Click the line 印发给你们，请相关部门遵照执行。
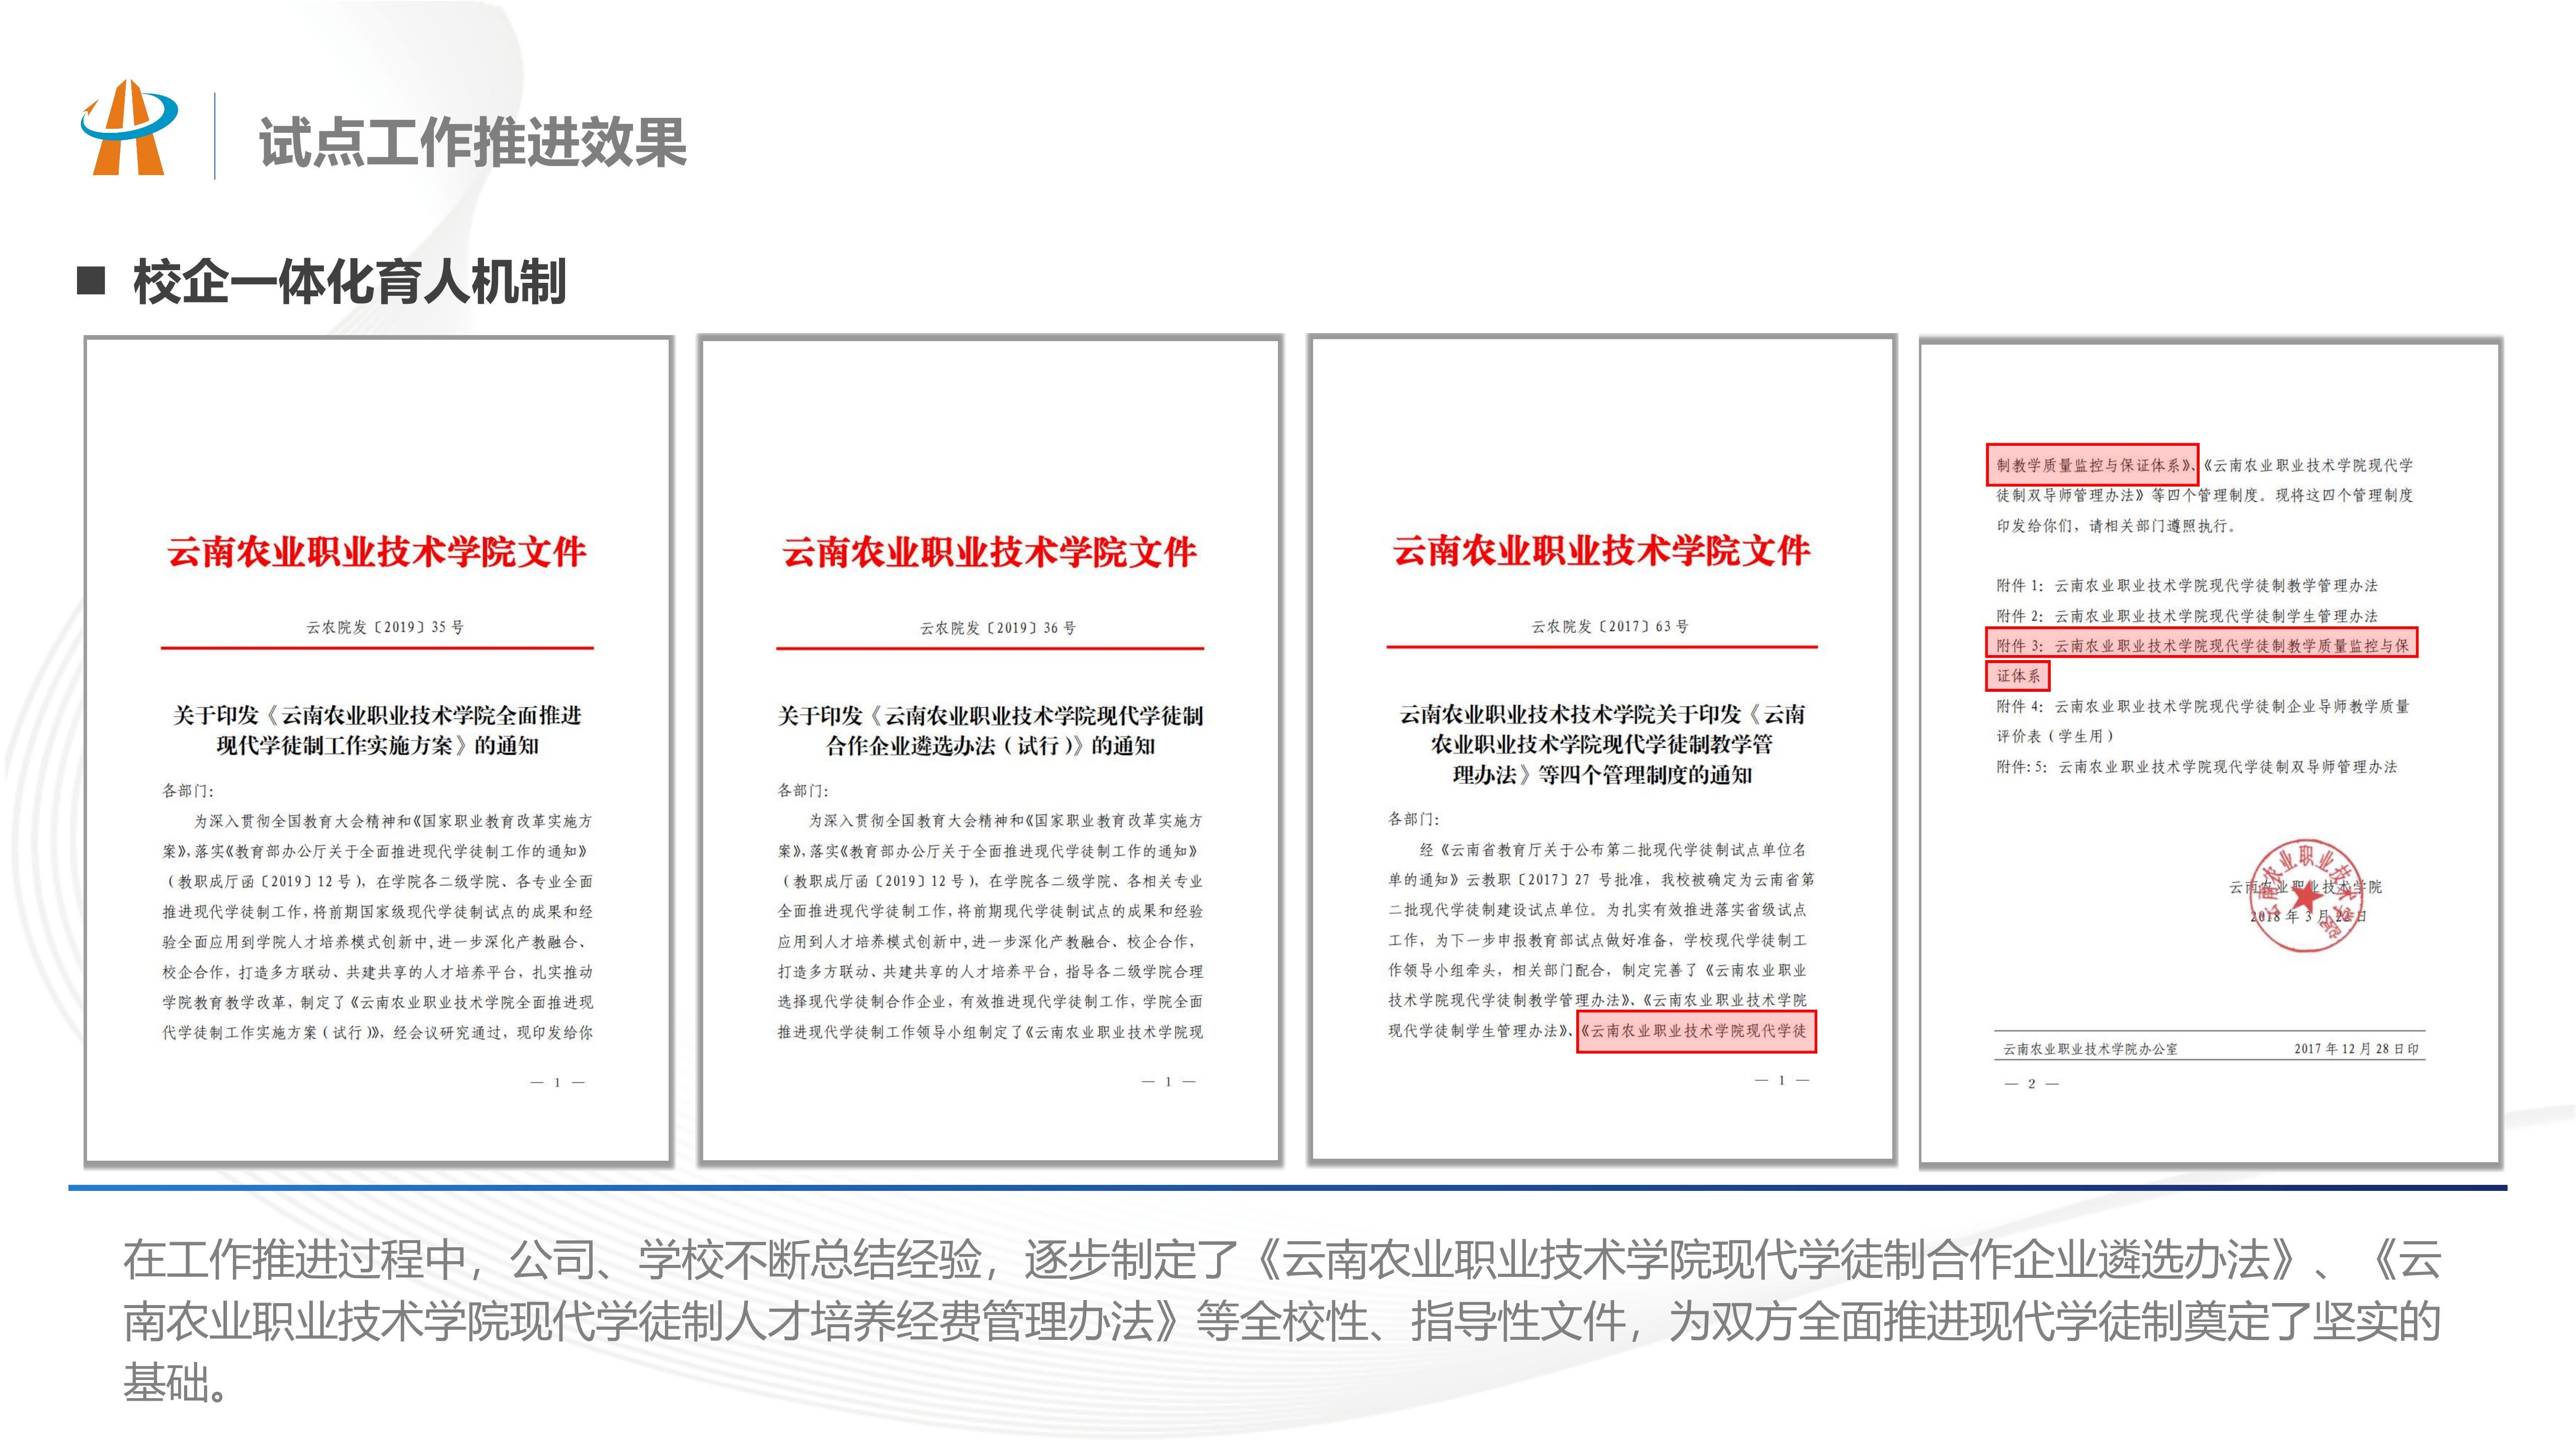2576x1449 pixels. pyautogui.click(x=2116, y=526)
